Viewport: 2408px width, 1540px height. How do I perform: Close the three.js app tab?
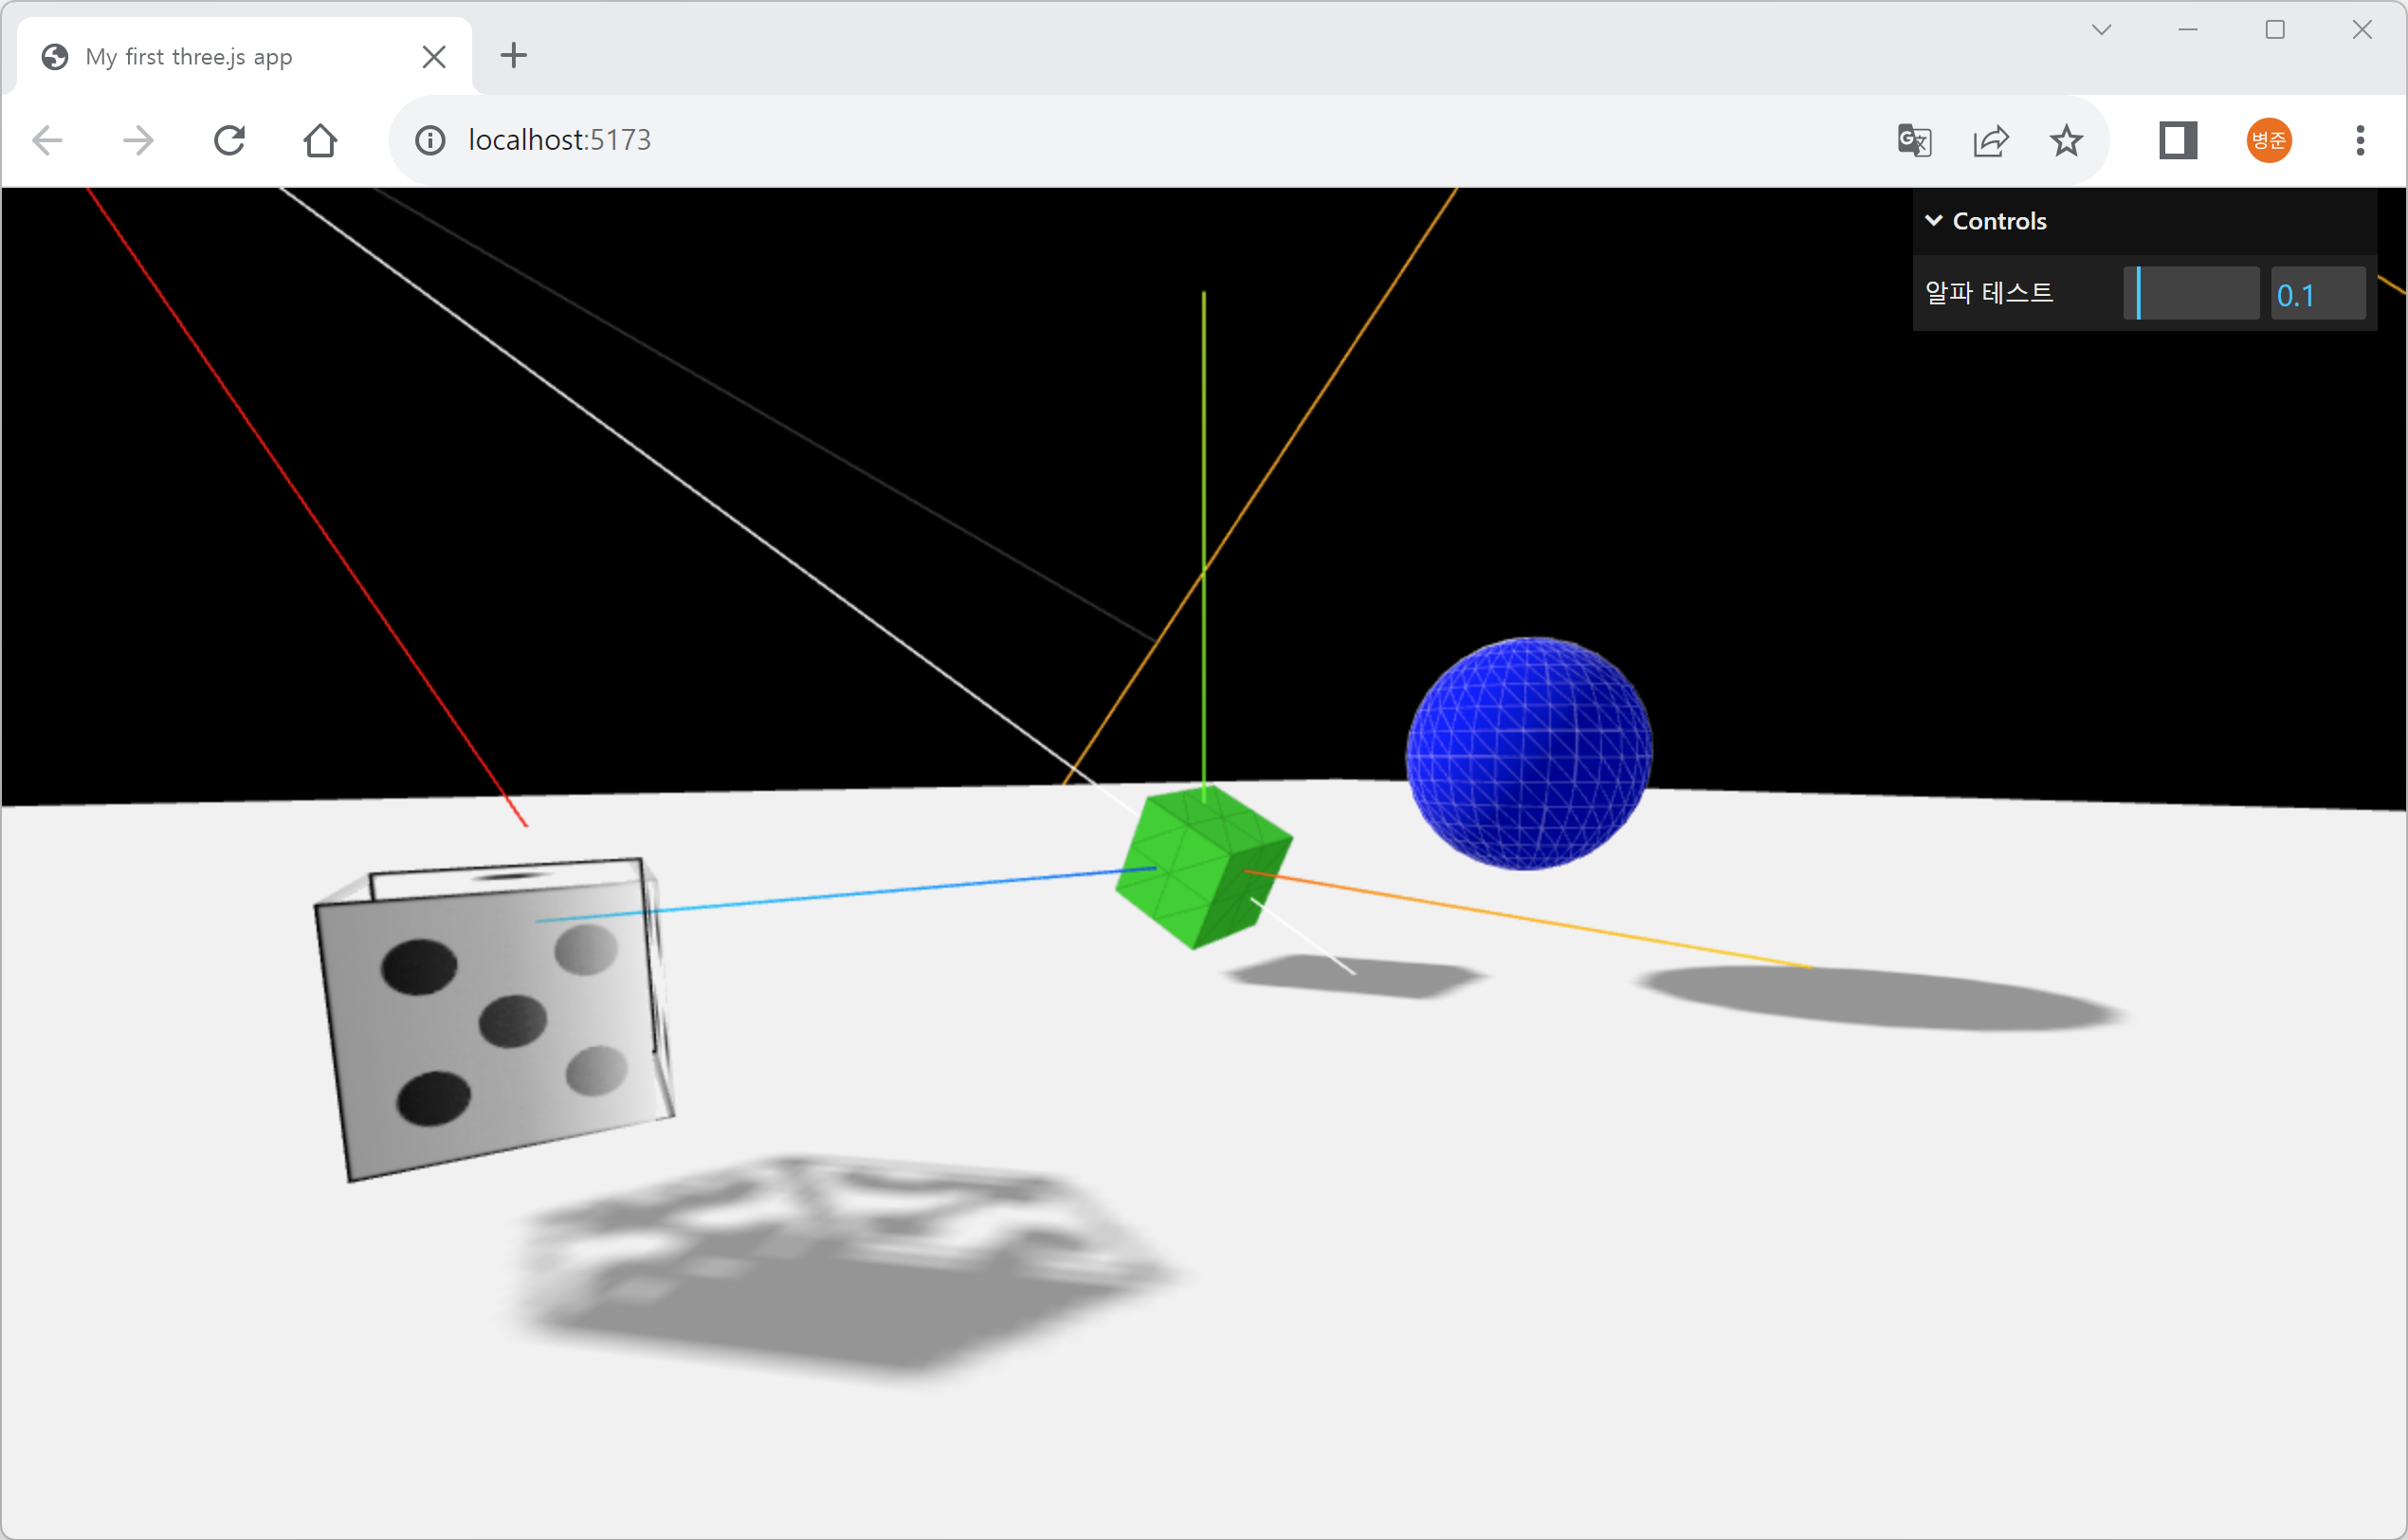[x=434, y=57]
